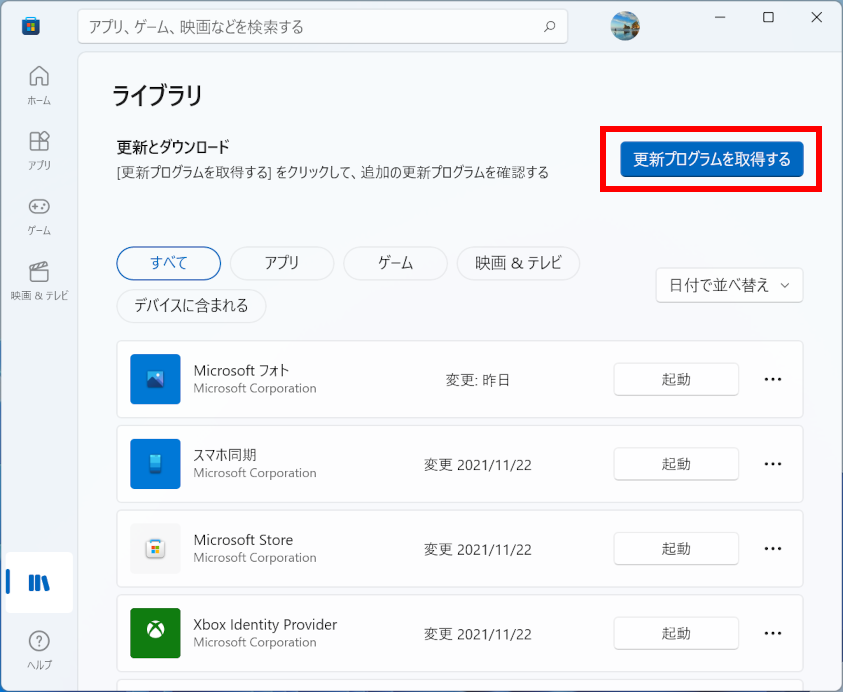Maximize the Microsoft Store window
The image size is (843, 692).
coord(768,17)
